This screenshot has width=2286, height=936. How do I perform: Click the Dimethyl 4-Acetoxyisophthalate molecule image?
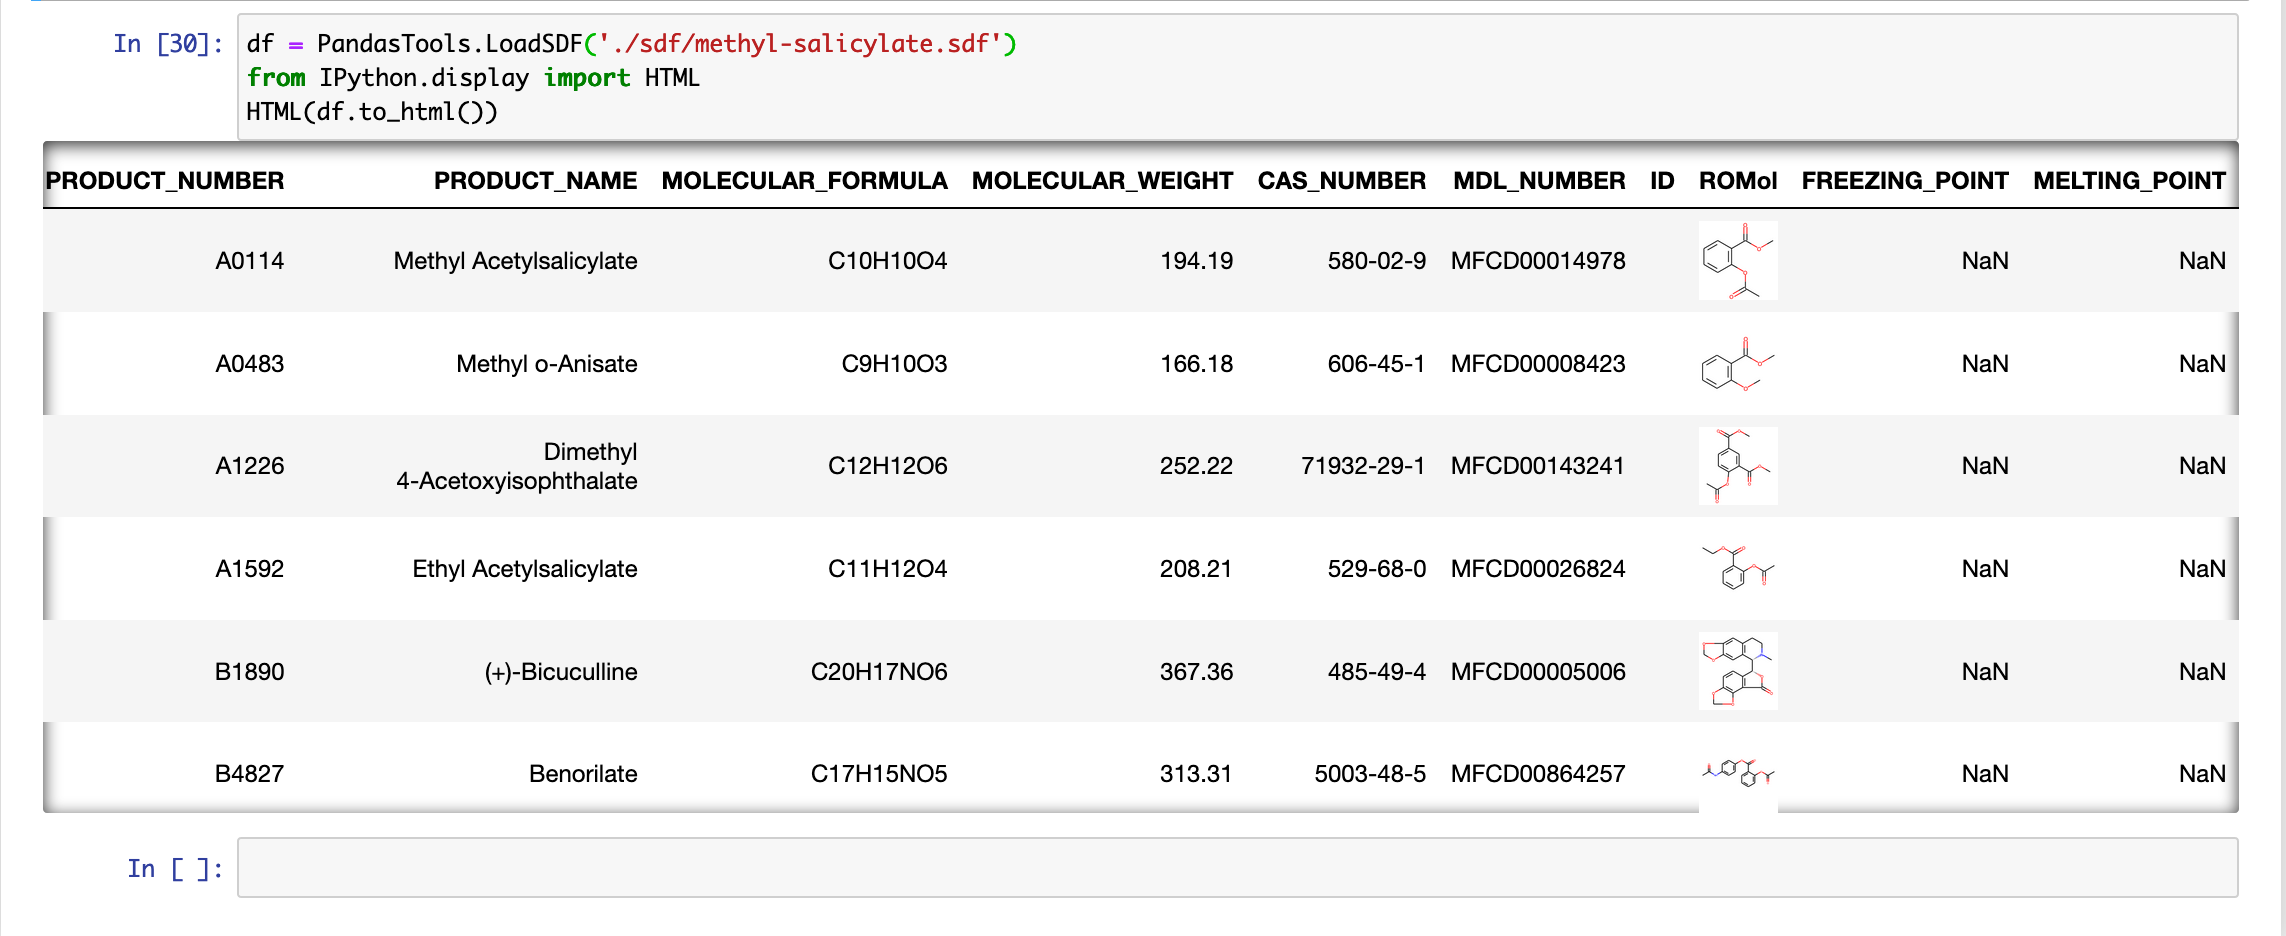(x=1738, y=466)
